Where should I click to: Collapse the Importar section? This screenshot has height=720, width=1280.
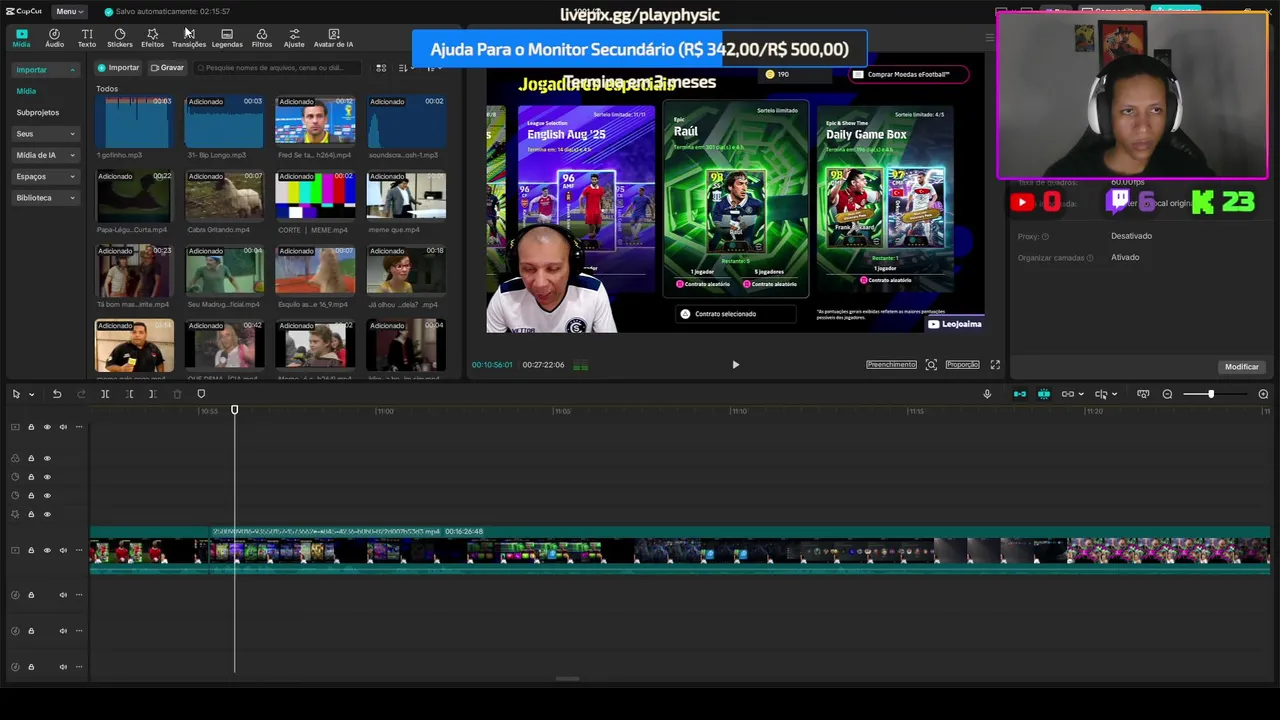[46, 70]
